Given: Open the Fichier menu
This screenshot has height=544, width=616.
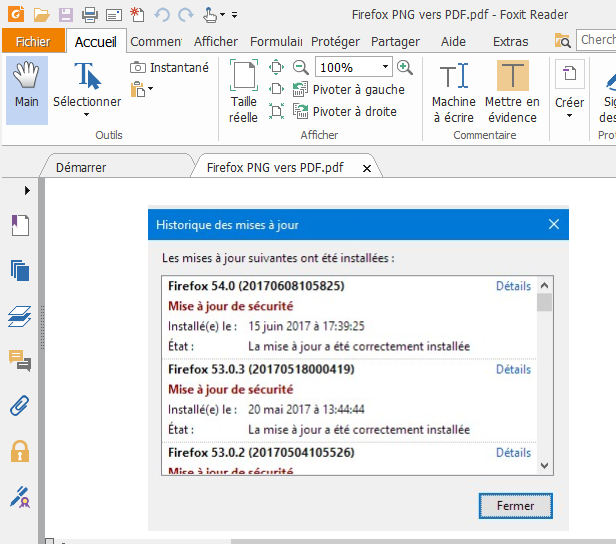Looking at the screenshot, I should [x=33, y=41].
